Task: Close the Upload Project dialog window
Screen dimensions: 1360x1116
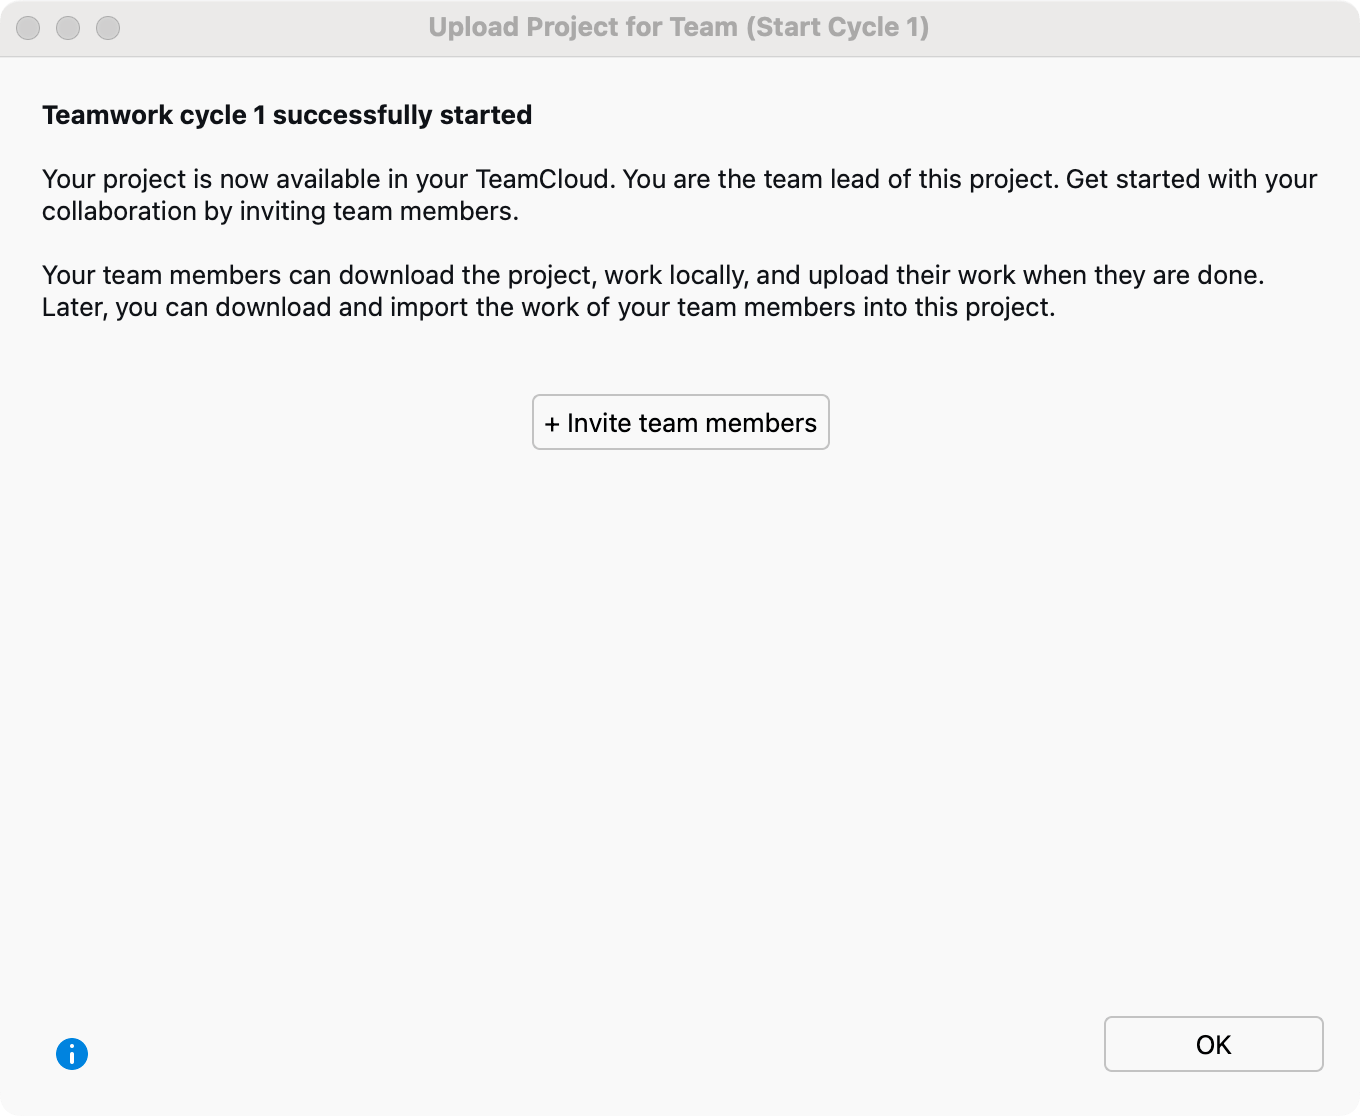Action: [28, 28]
